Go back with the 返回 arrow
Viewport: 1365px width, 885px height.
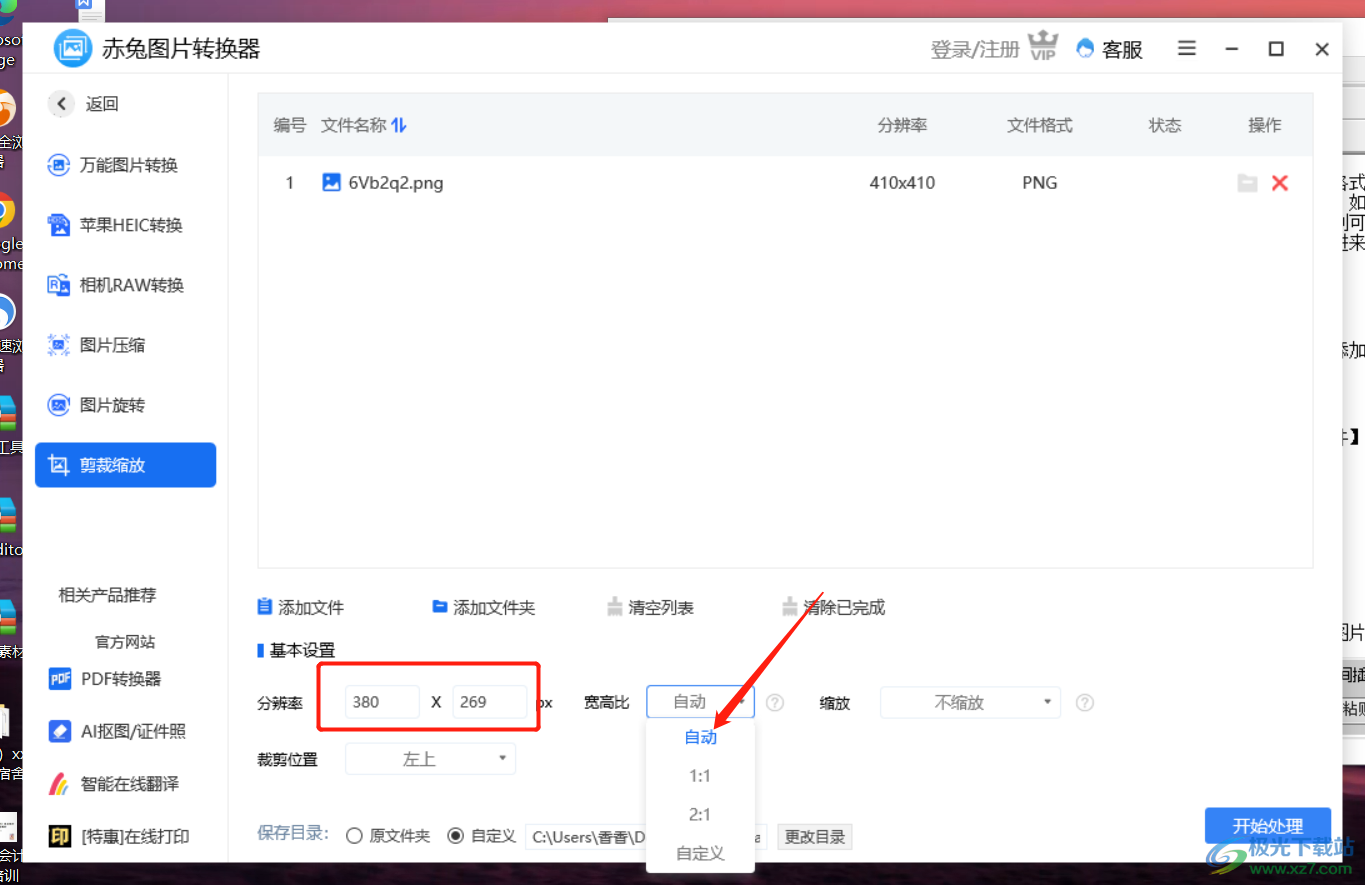pyautogui.click(x=62, y=103)
